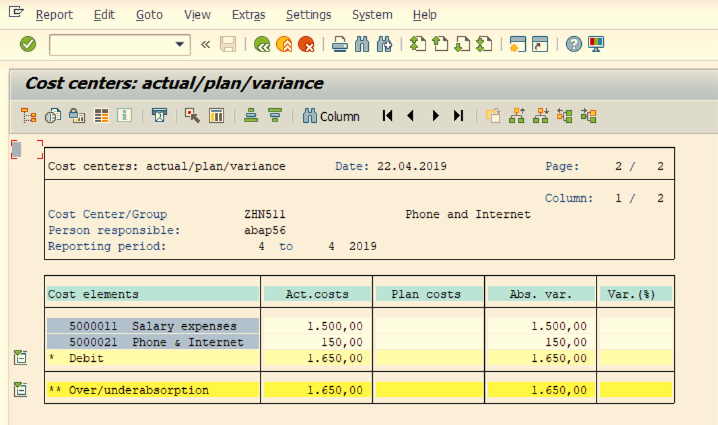The width and height of the screenshot is (718, 425).
Task: Click the green Back icon
Action: 262,44
